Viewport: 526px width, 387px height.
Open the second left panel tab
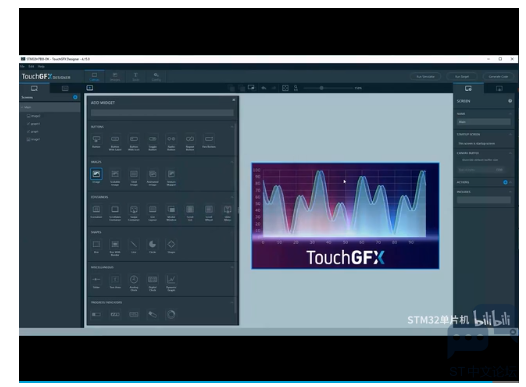[x=65, y=88]
